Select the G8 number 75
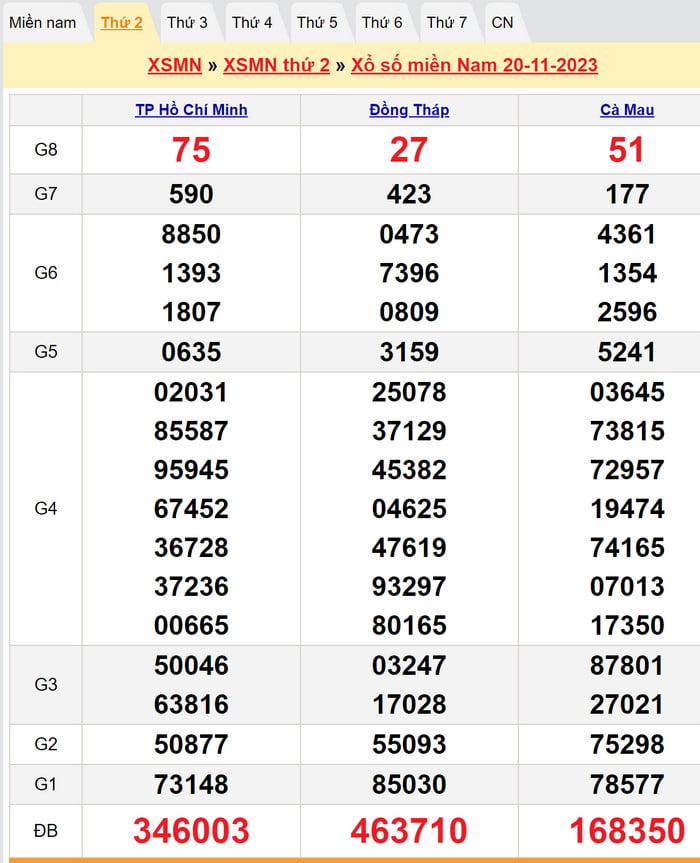This screenshot has height=863, width=700. click(x=191, y=150)
